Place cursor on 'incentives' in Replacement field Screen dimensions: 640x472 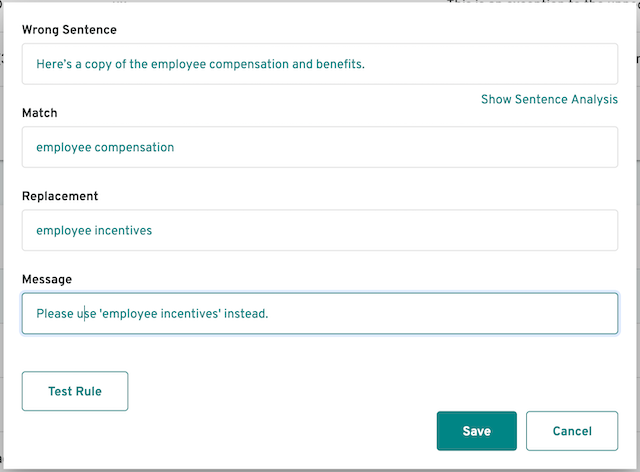click(123, 230)
